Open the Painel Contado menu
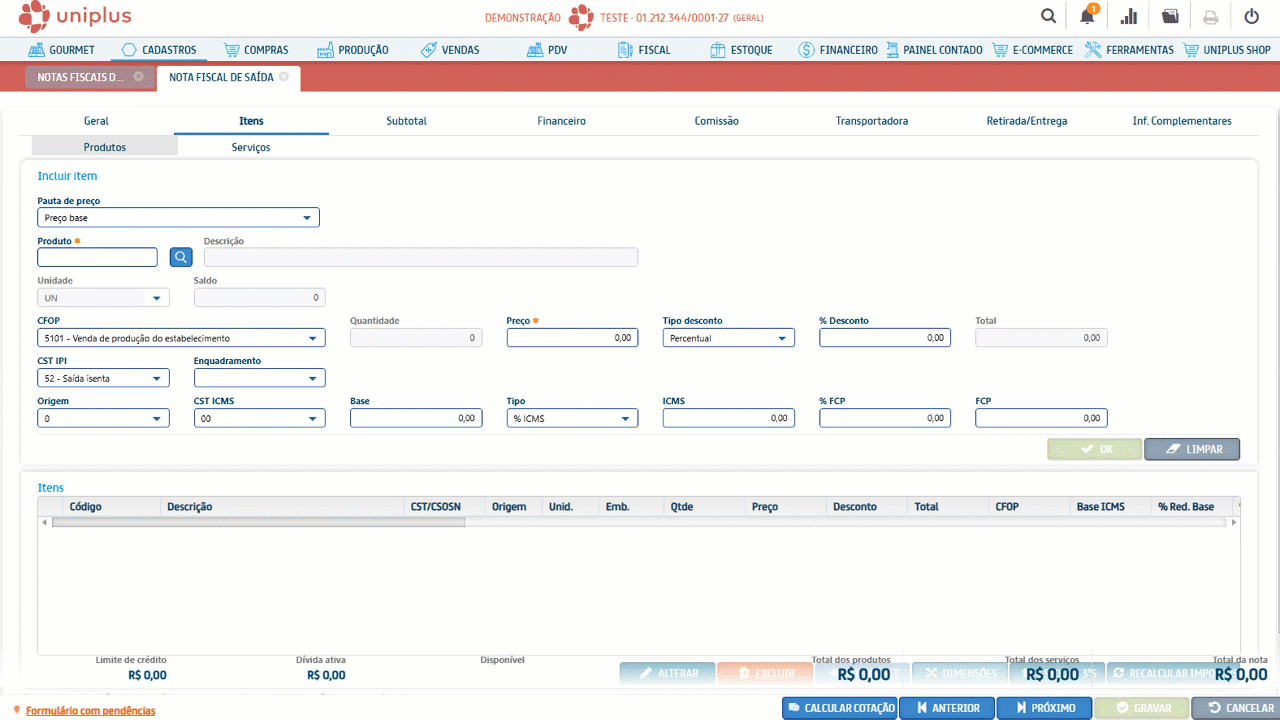The image size is (1280, 720). point(935,49)
